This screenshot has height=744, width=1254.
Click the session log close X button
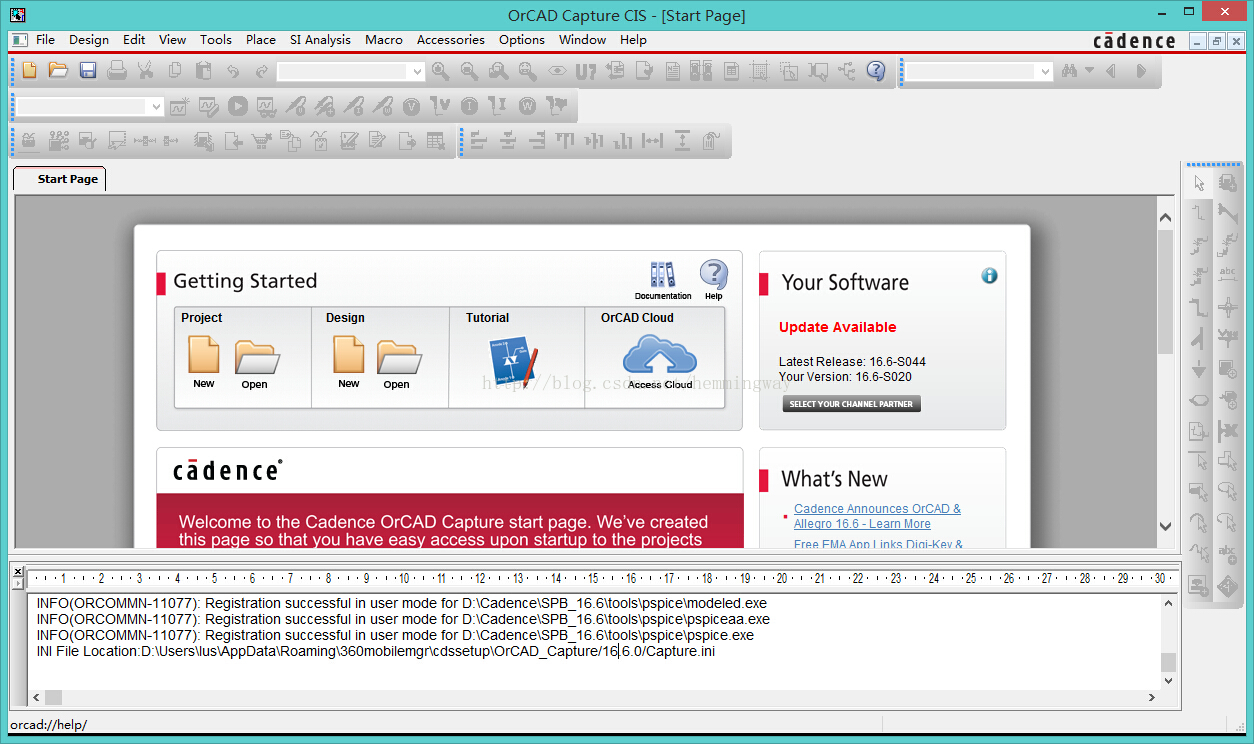point(18,571)
